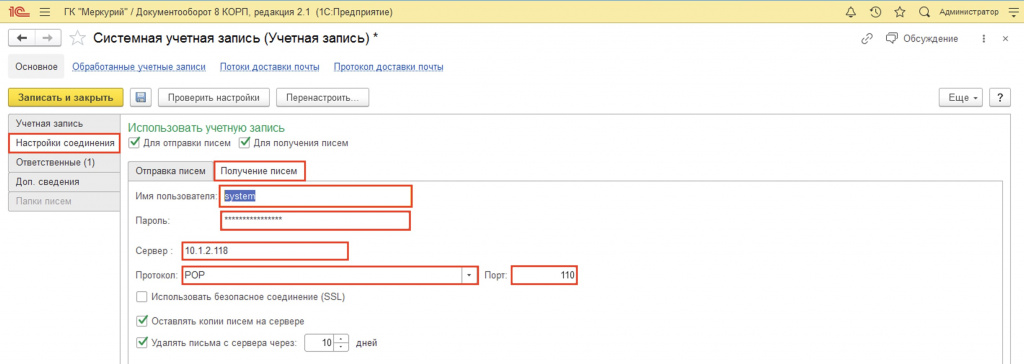Toggle Для получения писем checkbox
Image resolution: width=1024 pixels, height=364 pixels.
245,142
